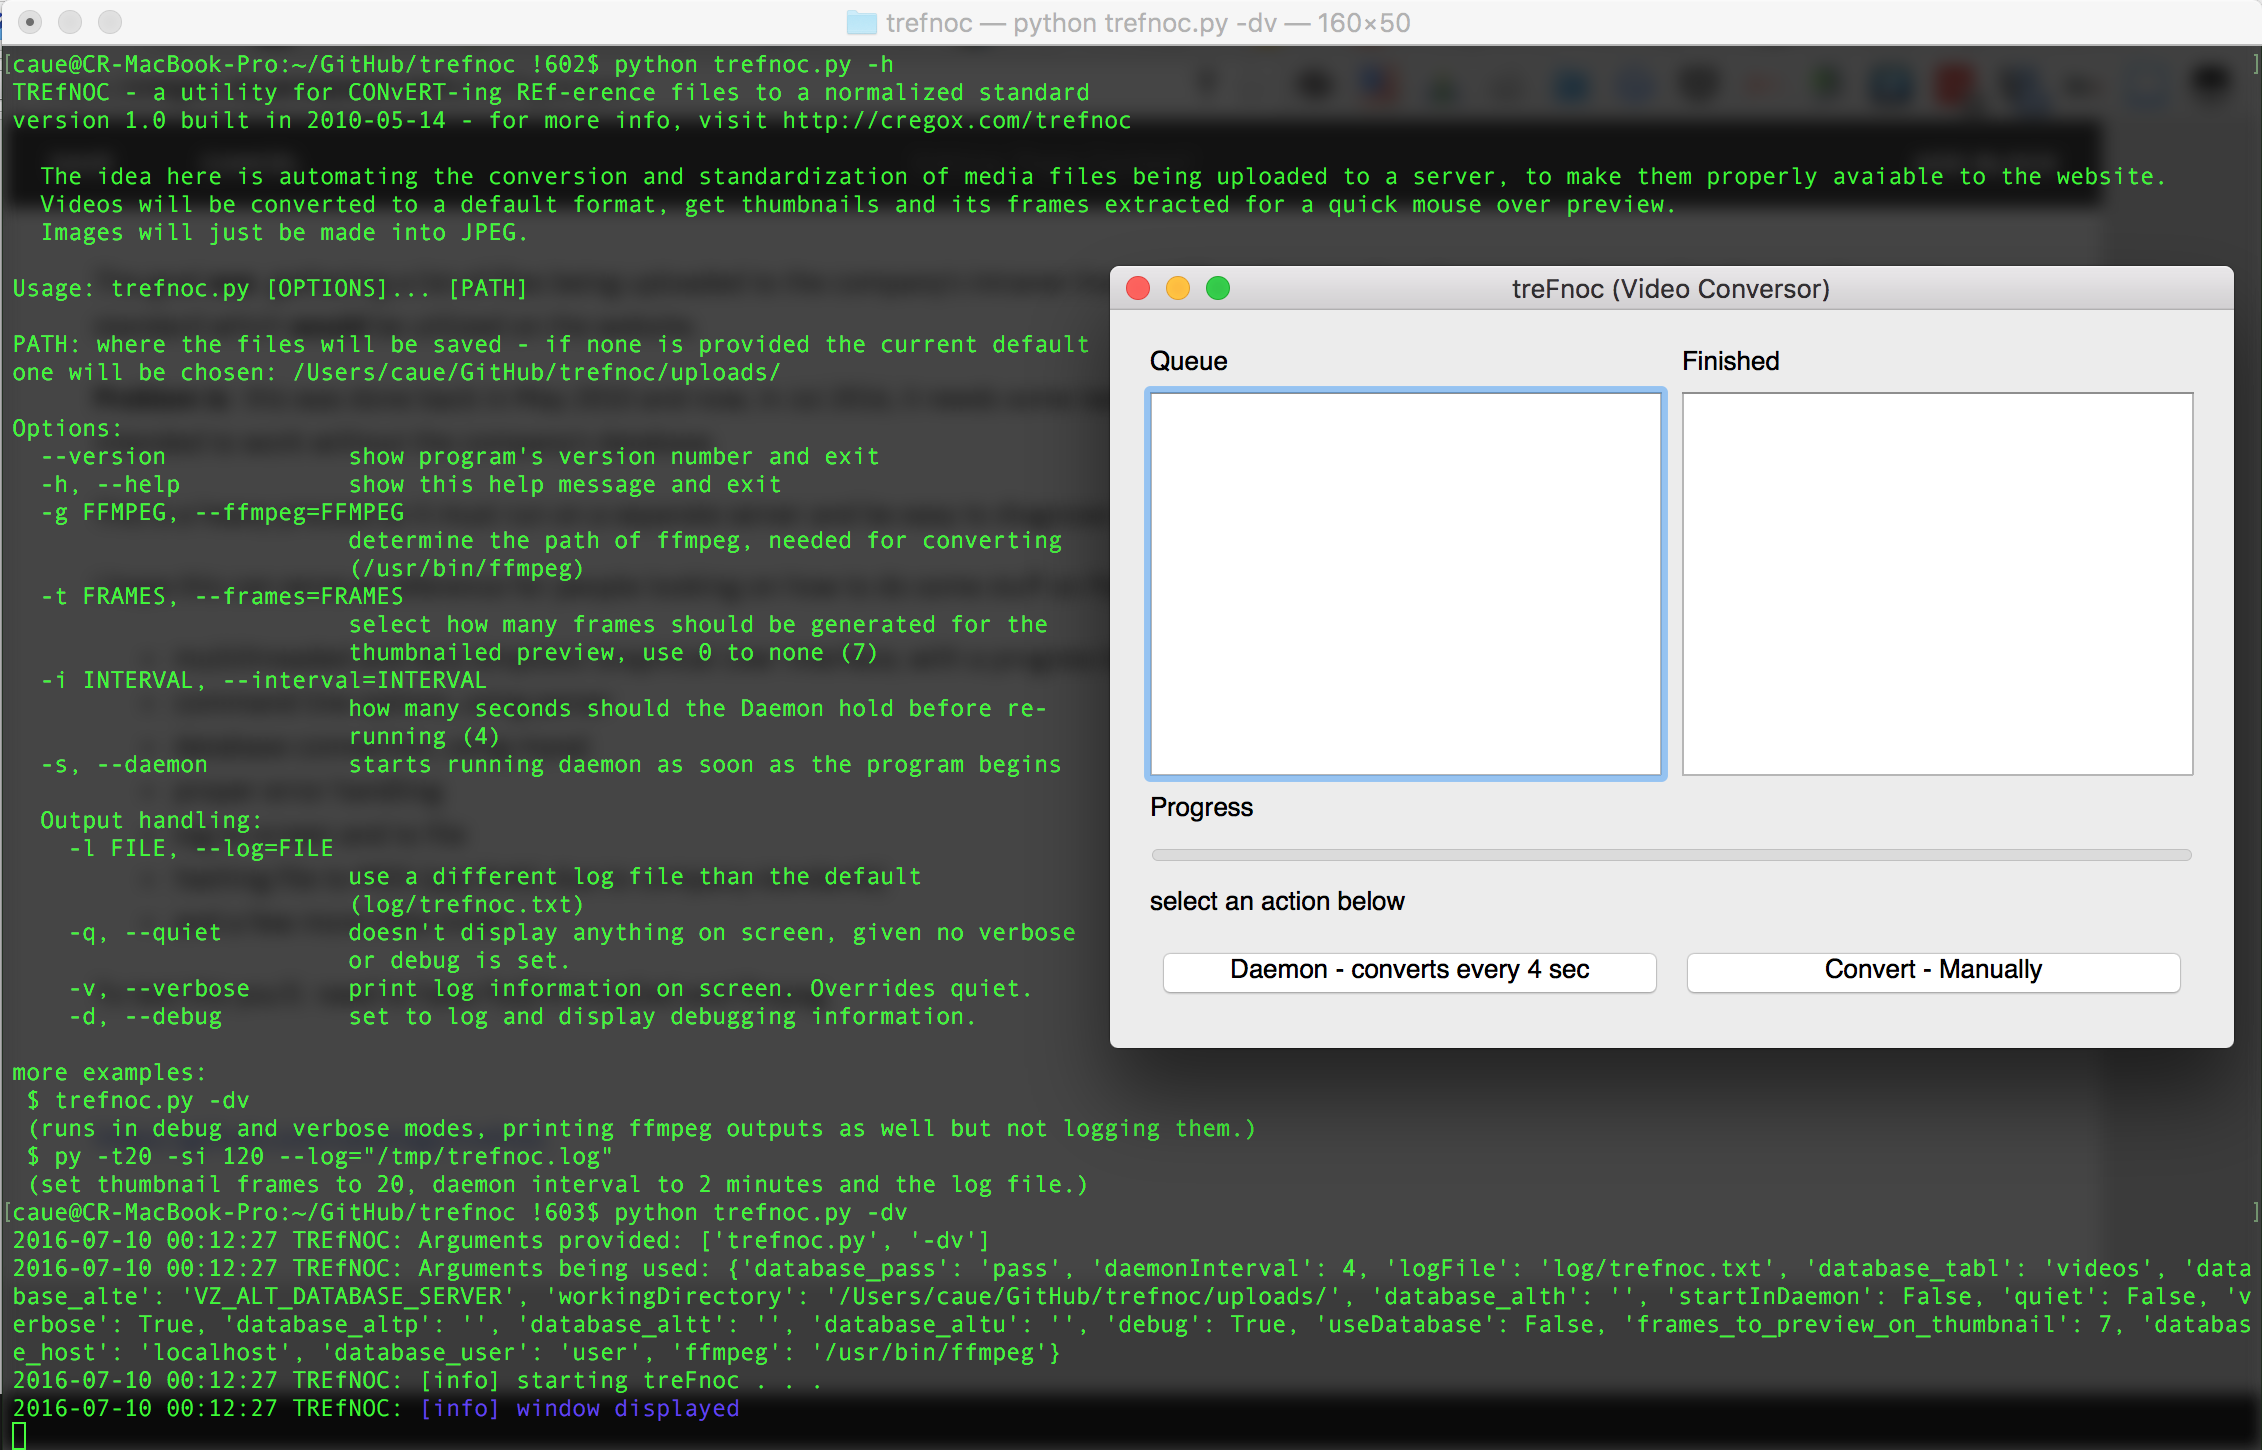Click the green zoom button on treFnoc window
This screenshot has height=1450, width=2262.
[1219, 289]
